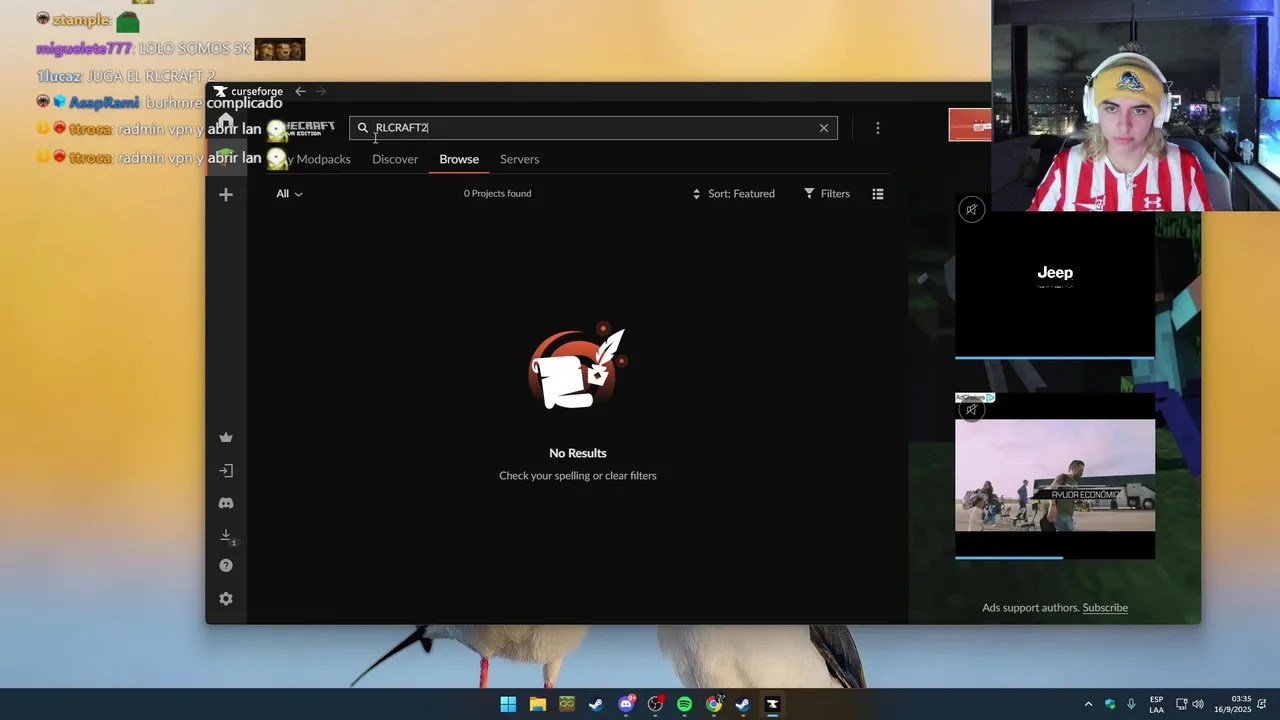
Task: Open the Jeep advertisement video
Action: (1055, 275)
